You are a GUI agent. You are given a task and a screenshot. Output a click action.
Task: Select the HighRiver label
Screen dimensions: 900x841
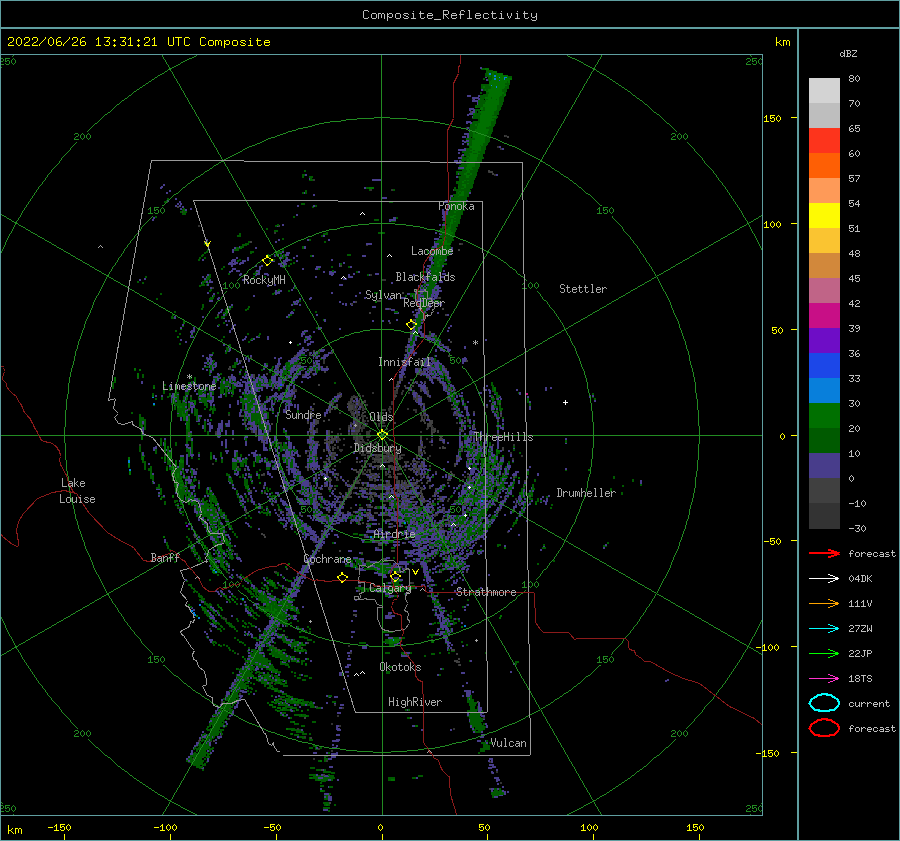[x=415, y=702]
